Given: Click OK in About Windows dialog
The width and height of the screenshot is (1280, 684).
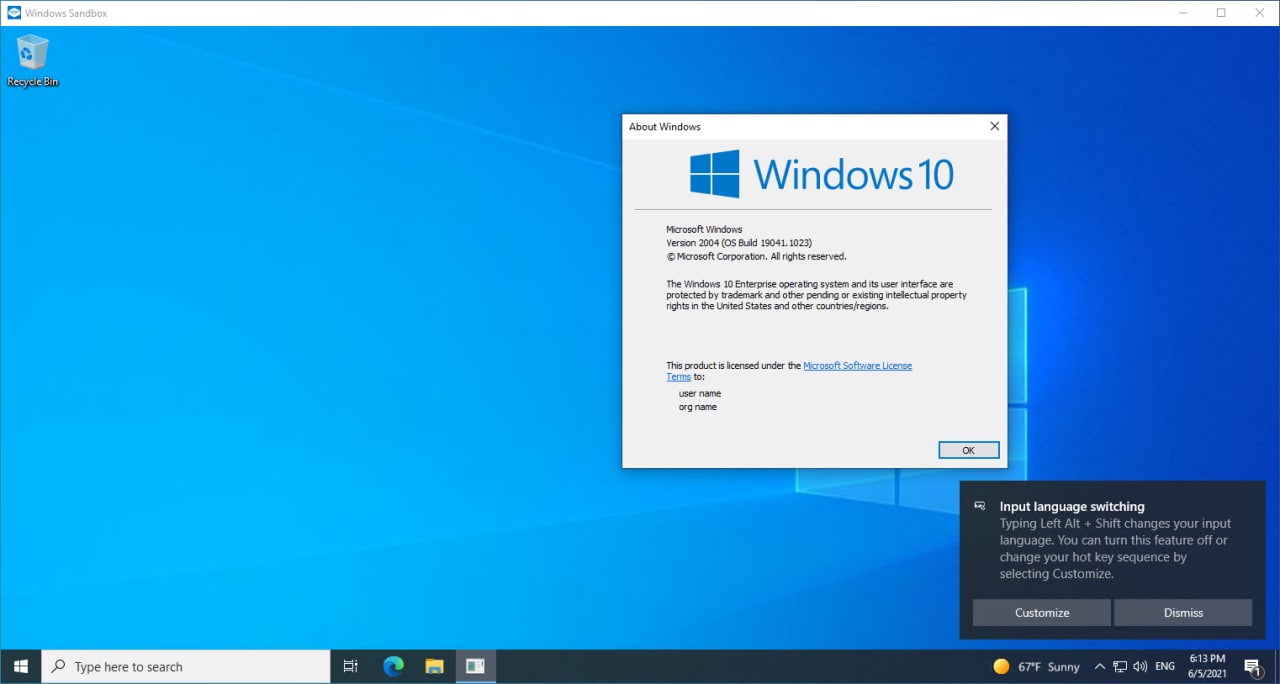Looking at the screenshot, I should [x=968, y=450].
